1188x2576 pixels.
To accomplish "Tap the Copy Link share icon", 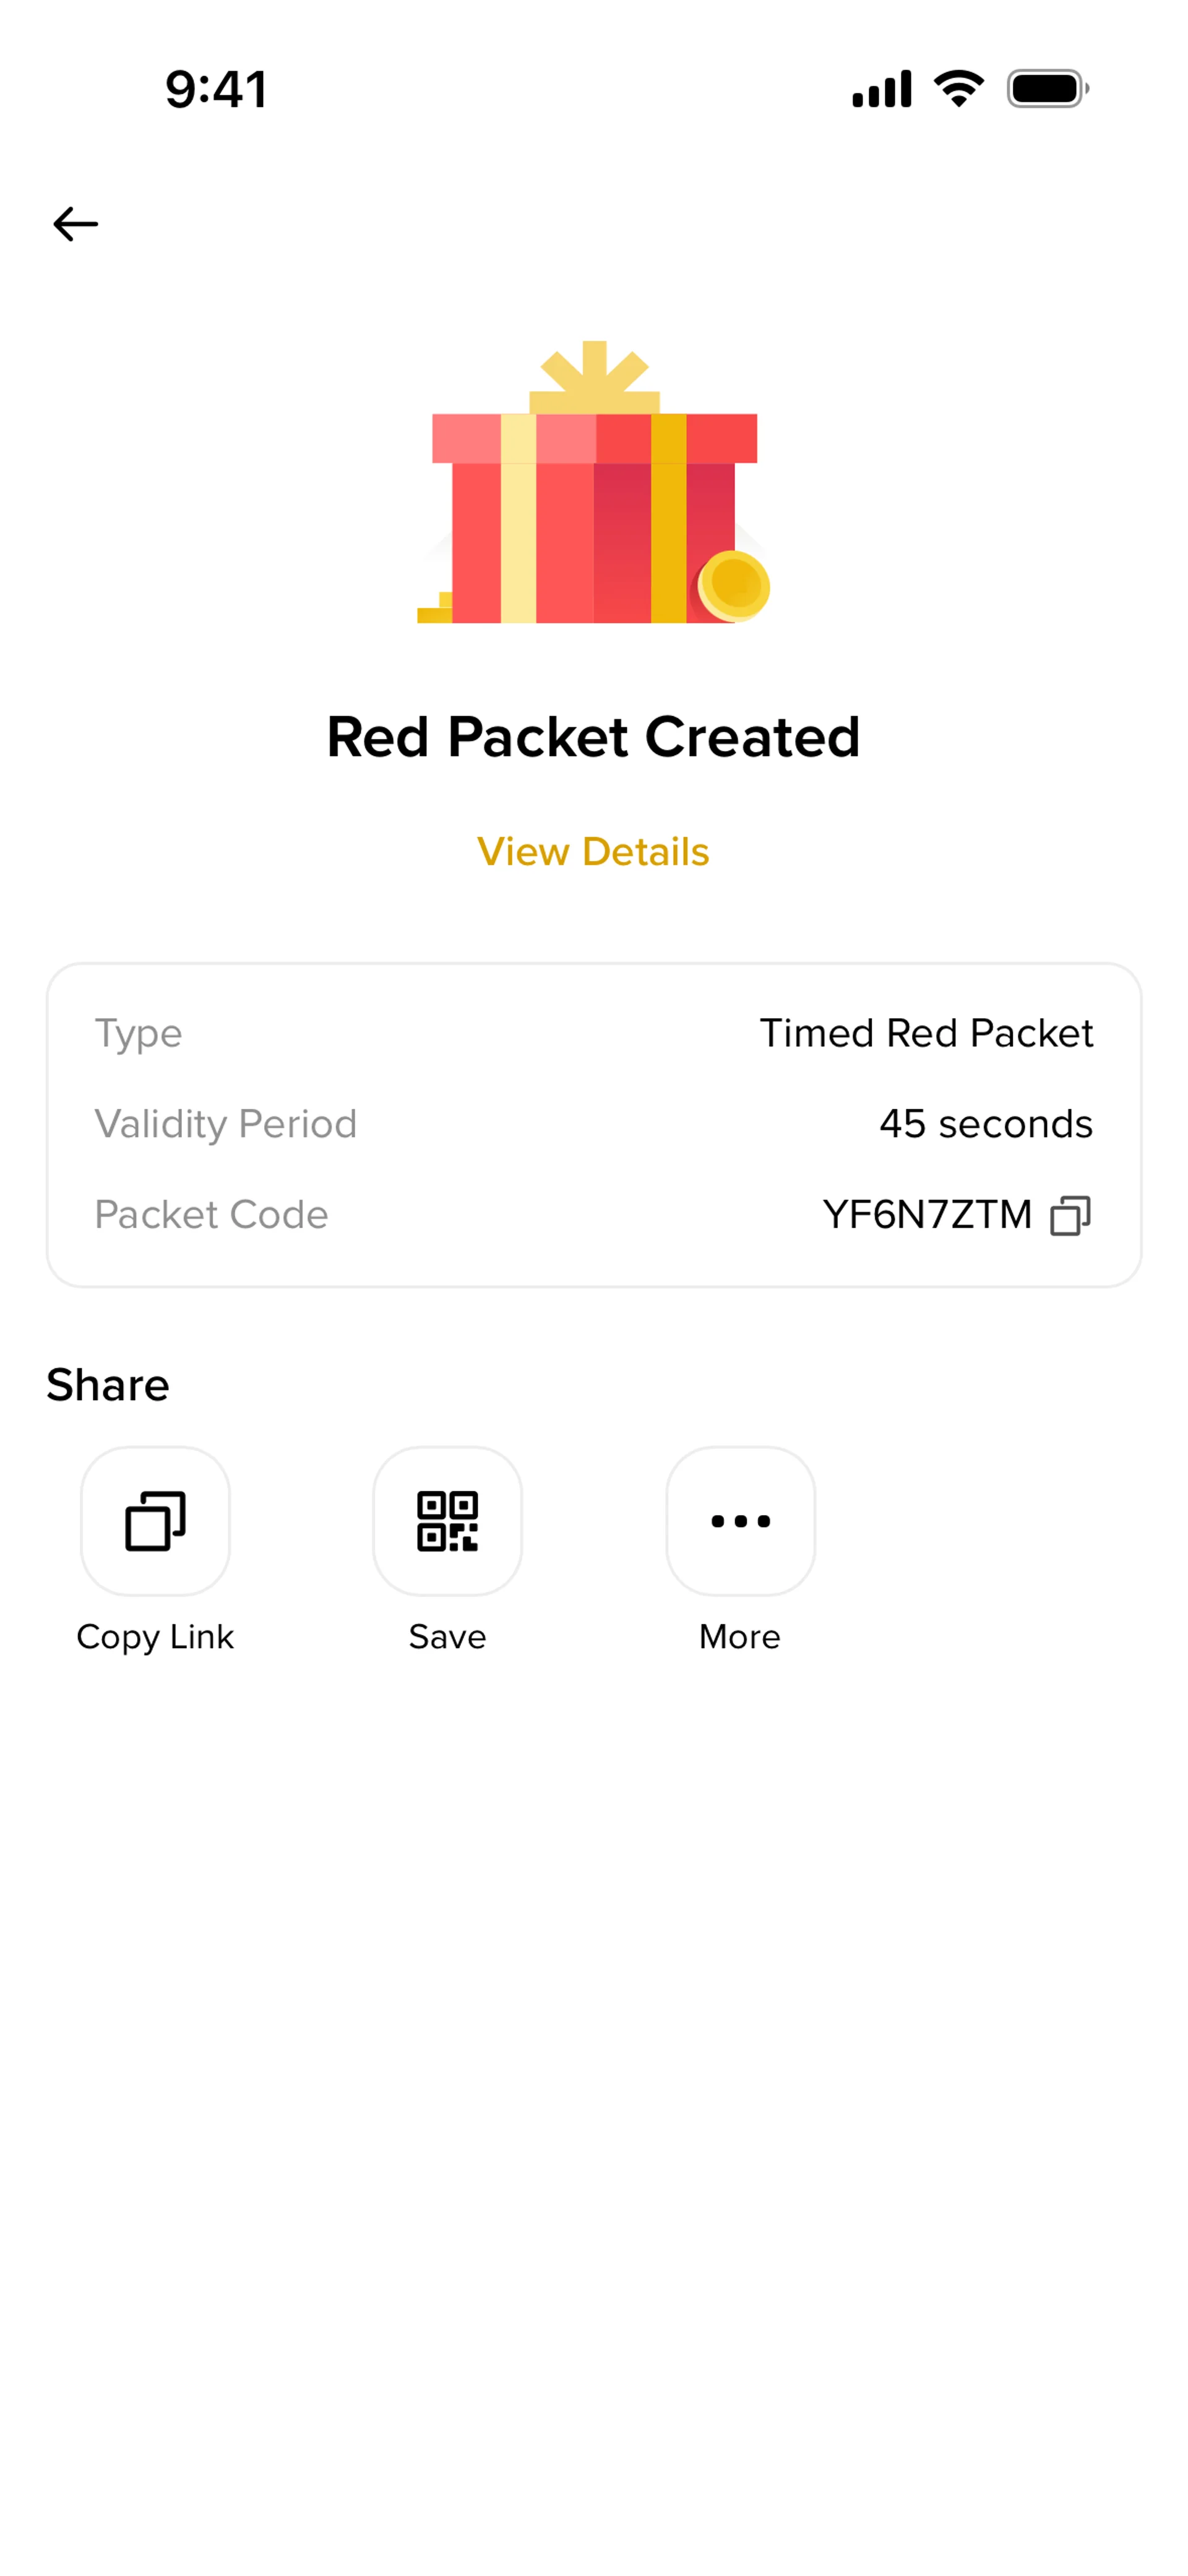I will click(155, 1520).
